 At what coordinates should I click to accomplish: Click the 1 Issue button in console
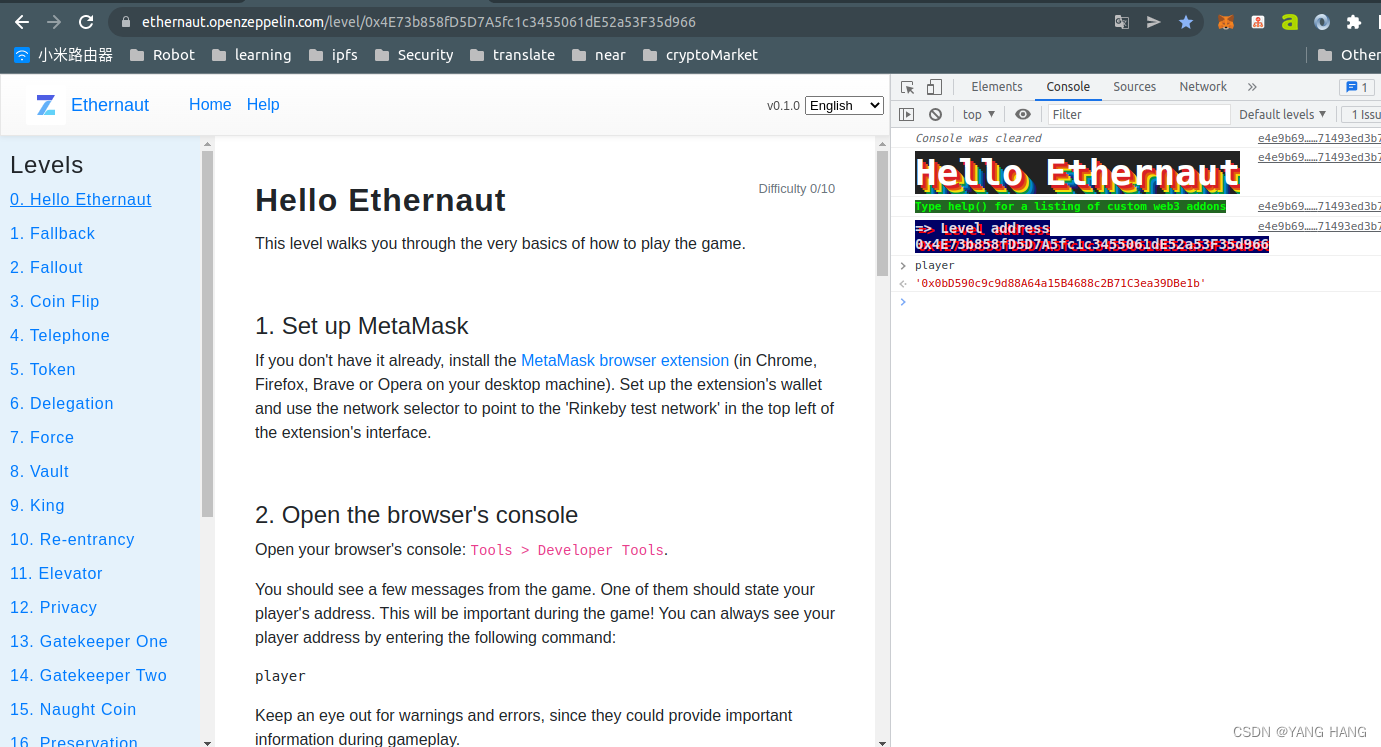tap(1361, 115)
